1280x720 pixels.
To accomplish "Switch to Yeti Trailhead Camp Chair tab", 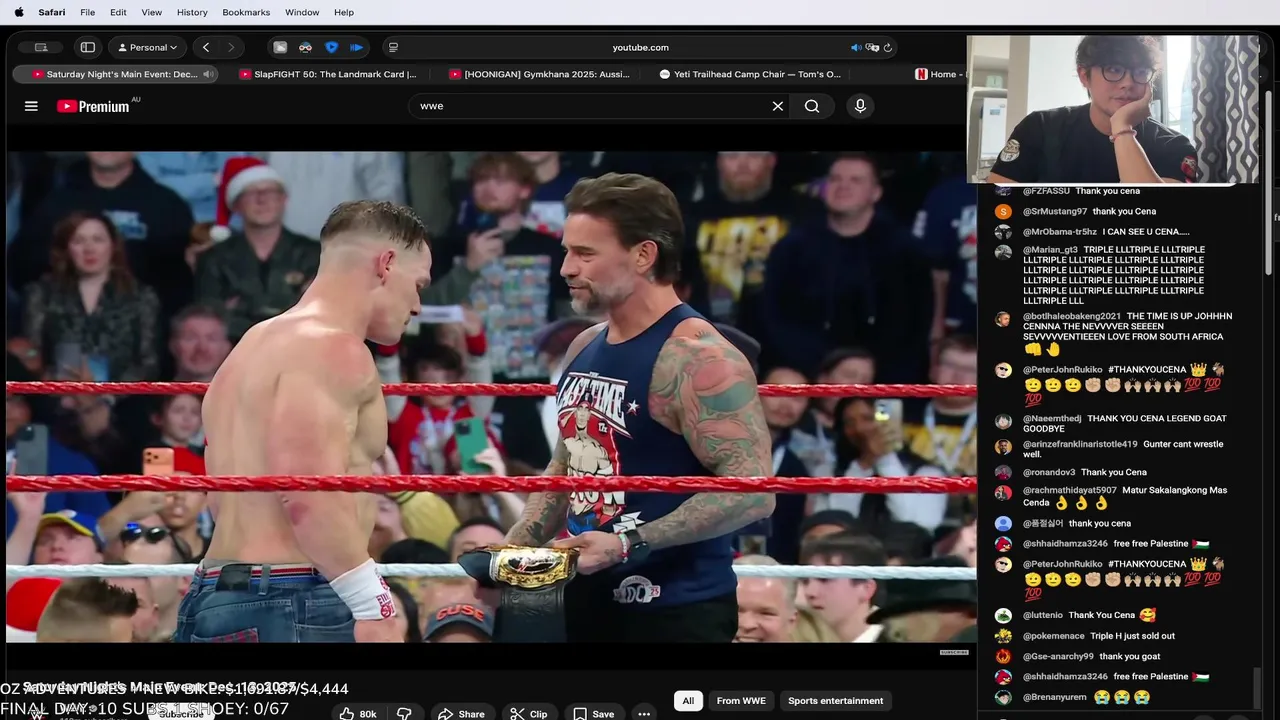I will [750, 74].
